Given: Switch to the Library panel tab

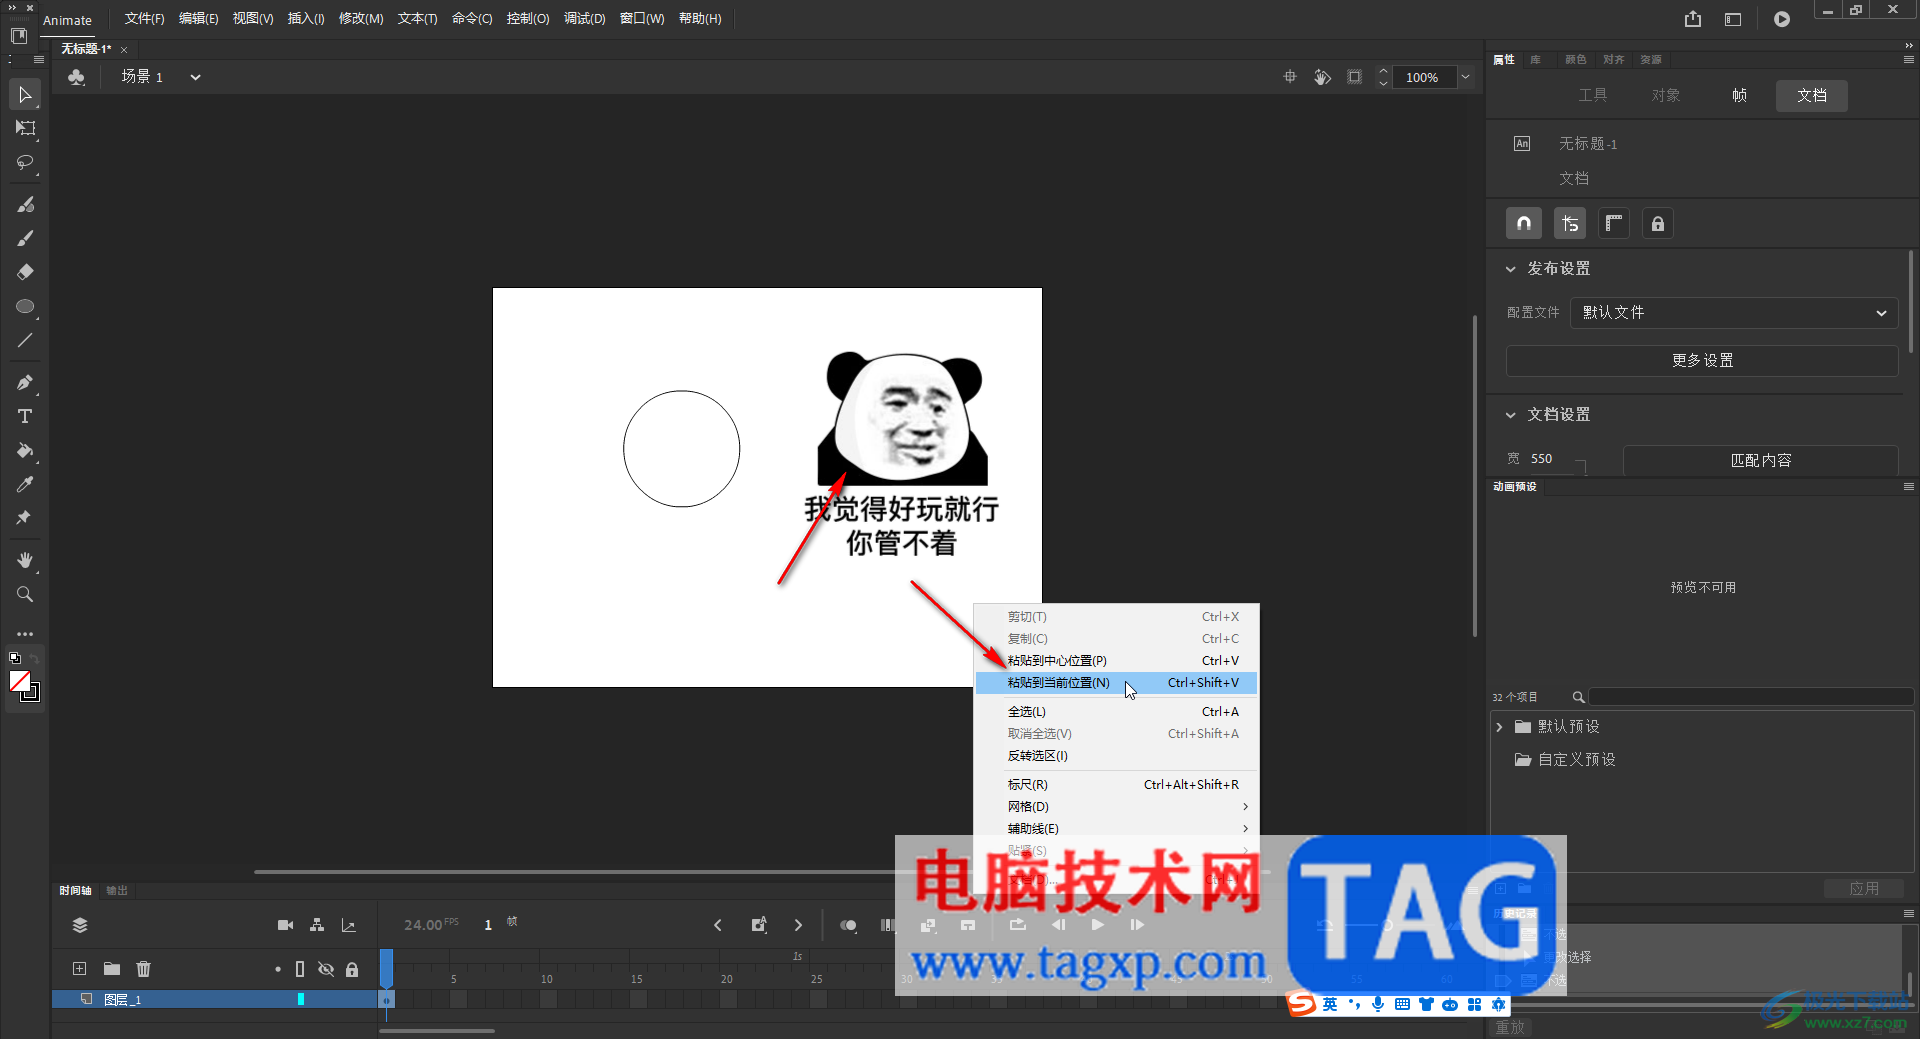Looking at the screenshot, I should 1535,60.
